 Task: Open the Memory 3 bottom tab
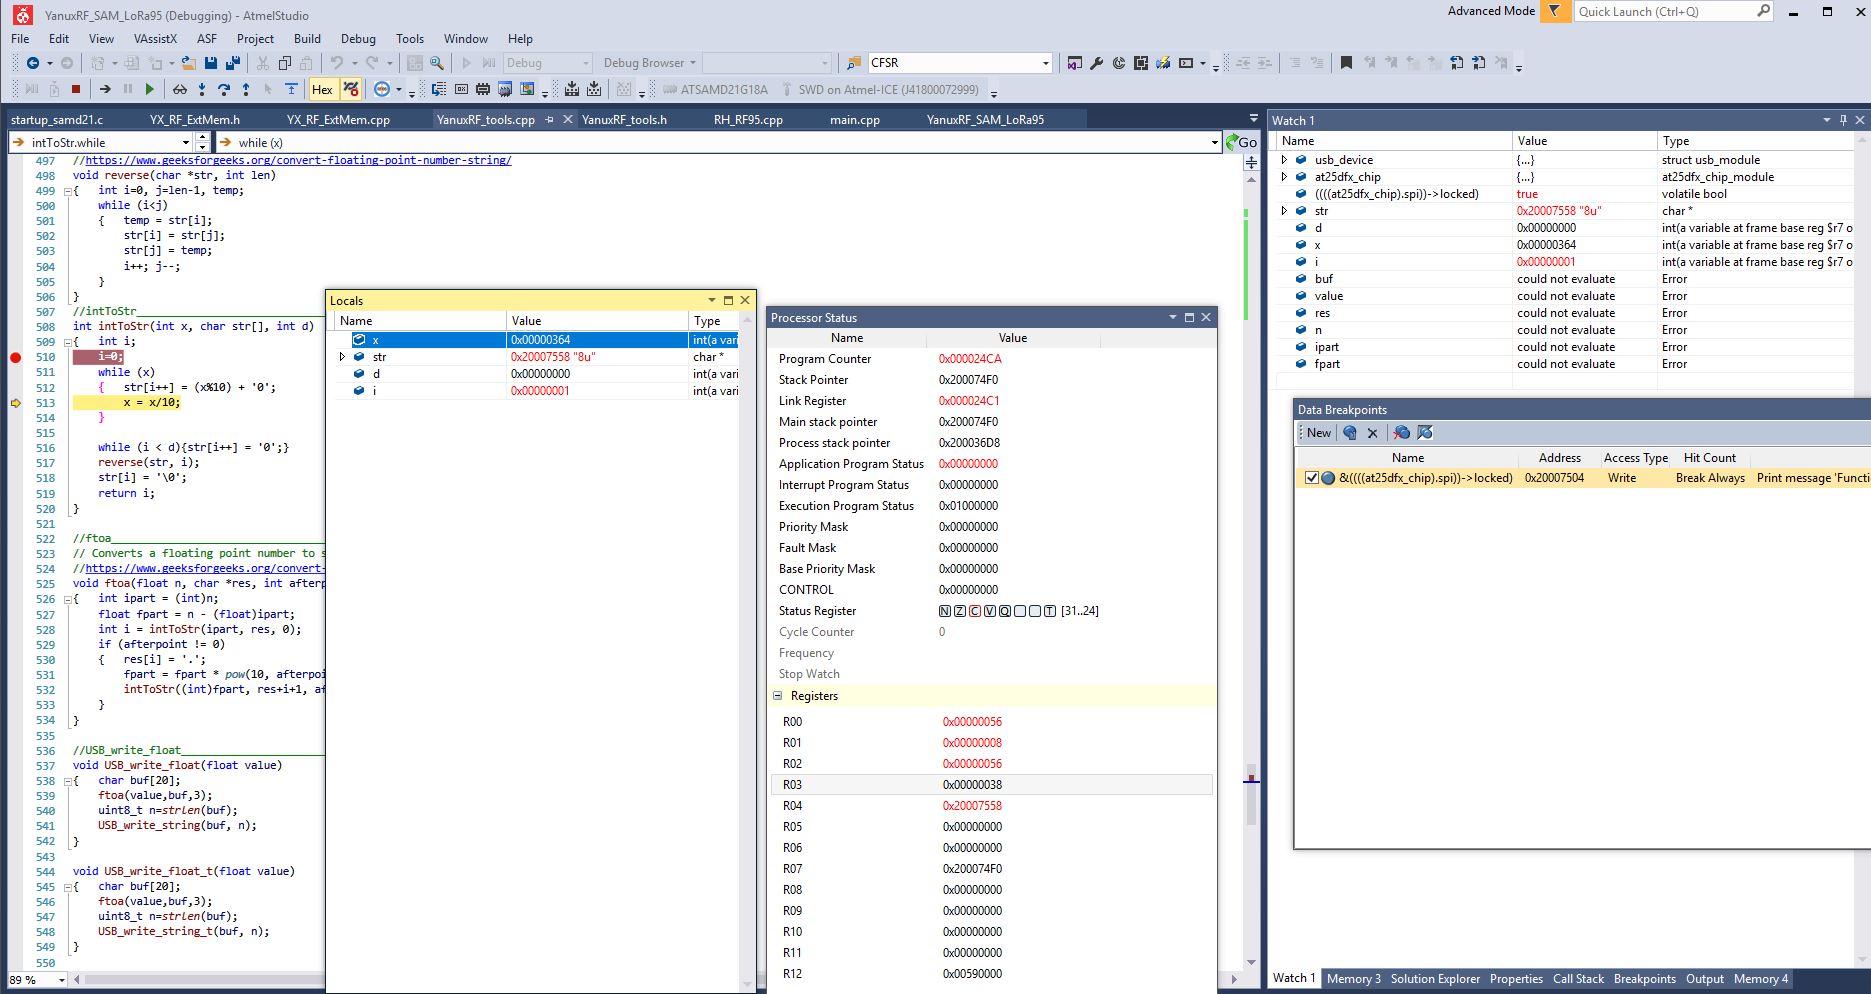point(1353,979)
